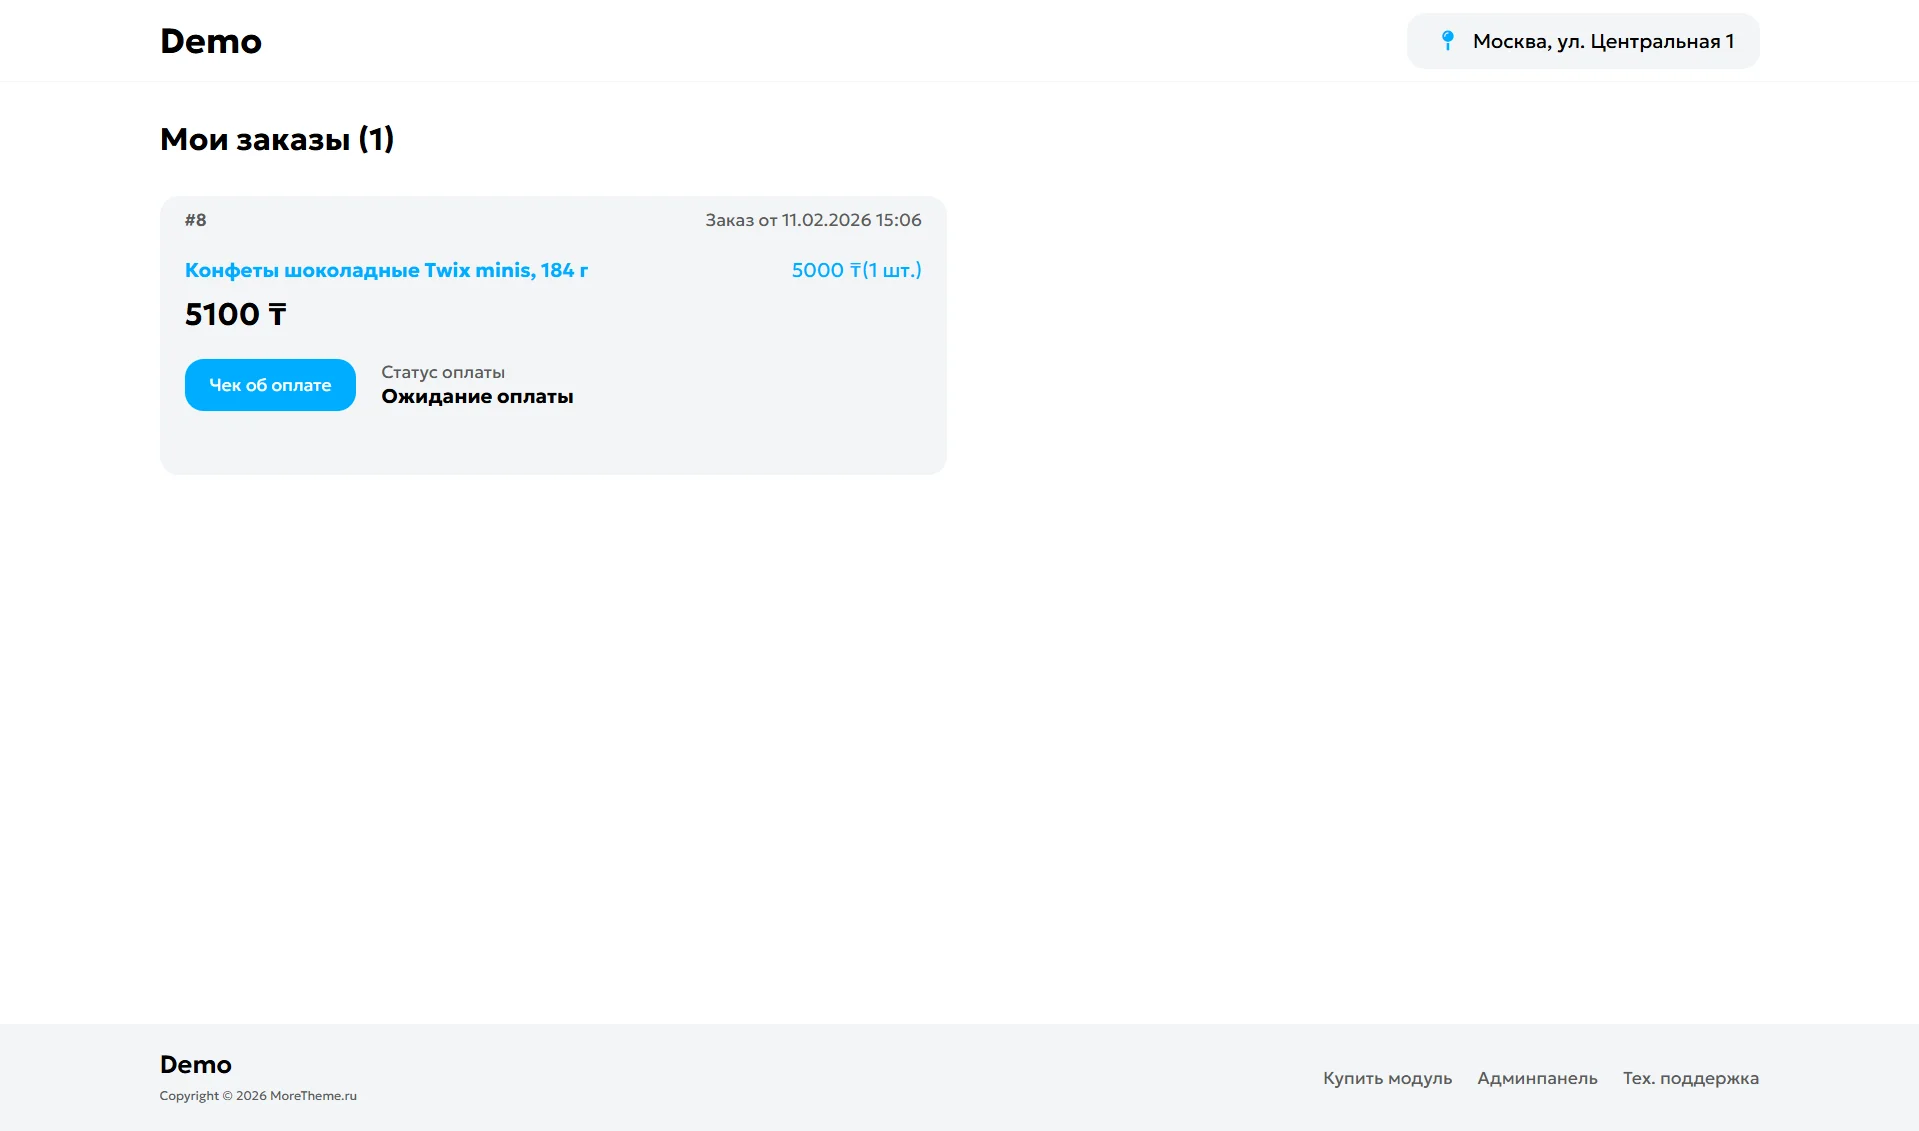1919x1131 pixels.
Task: Open the Twix minis product link
Action: tap(386, 270)
